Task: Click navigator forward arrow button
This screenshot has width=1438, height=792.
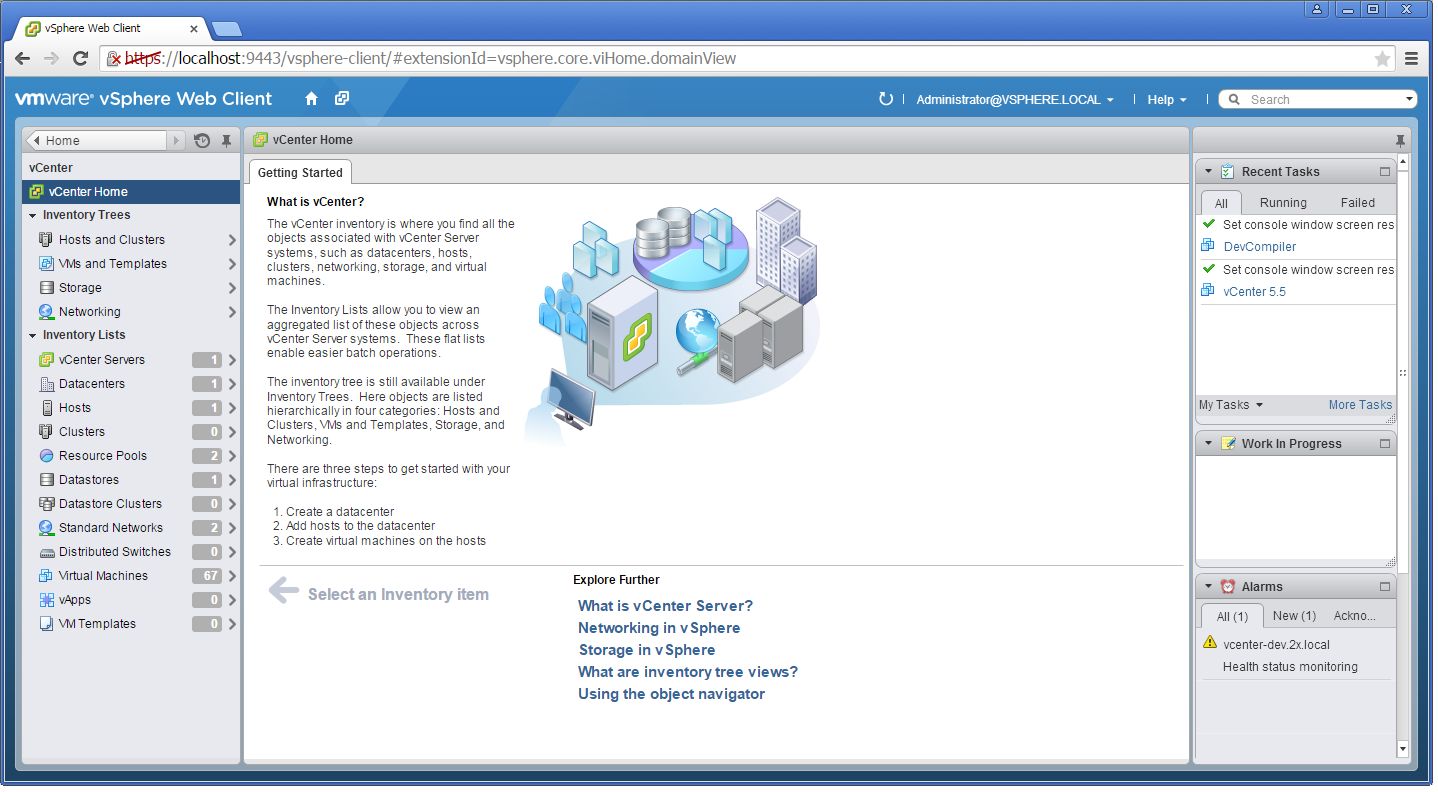Action: (x=177, y=141)
